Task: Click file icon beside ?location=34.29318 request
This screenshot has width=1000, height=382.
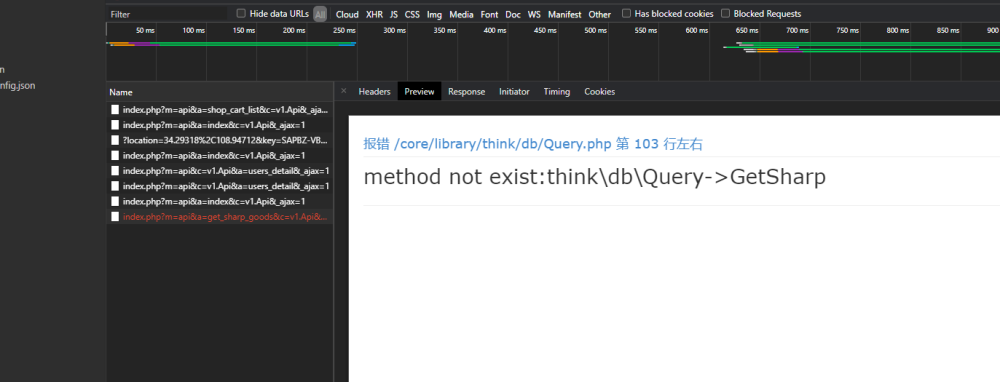Action: pyautogui.click(x=115, y=140)
